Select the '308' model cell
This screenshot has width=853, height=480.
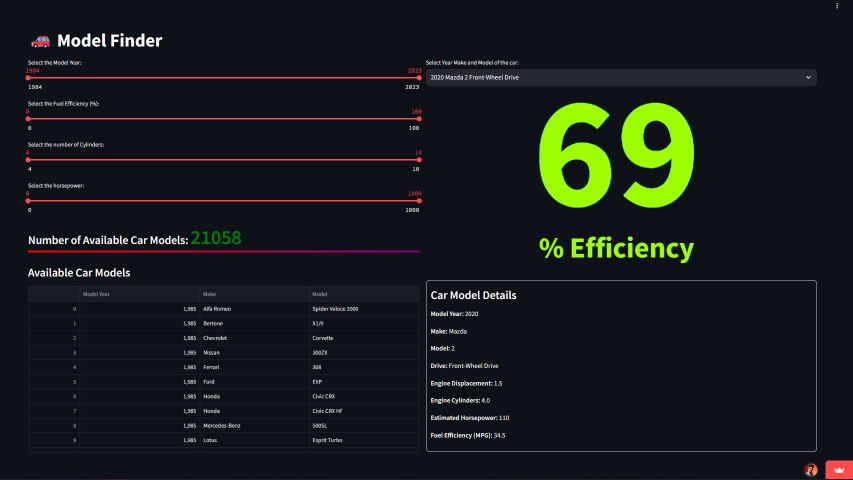point(363,367)
